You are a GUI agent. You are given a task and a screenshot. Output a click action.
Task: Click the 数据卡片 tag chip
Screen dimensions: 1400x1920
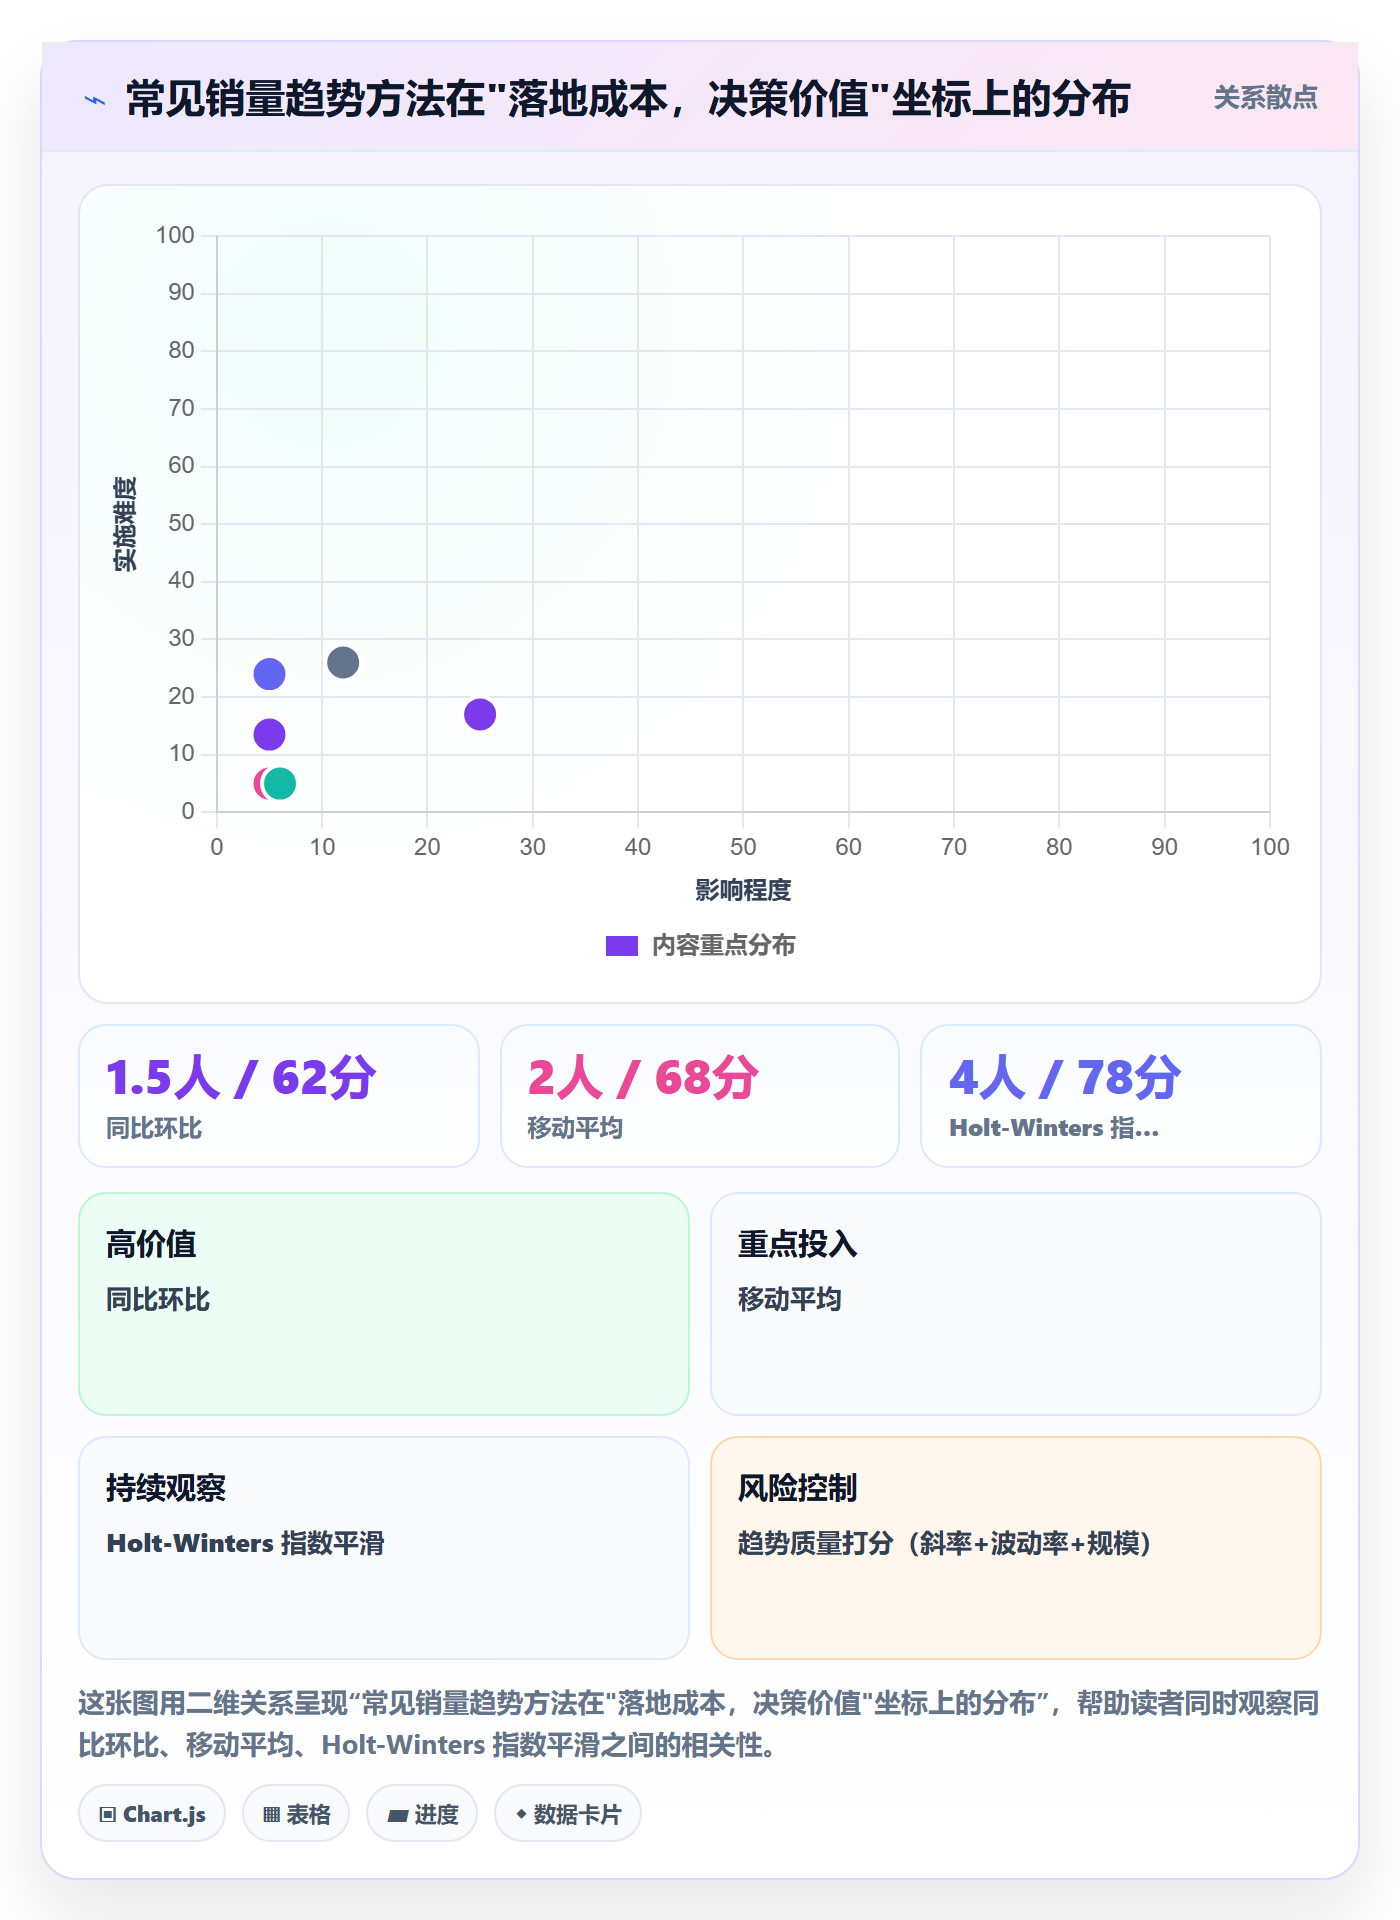[x=568, y=1814]
